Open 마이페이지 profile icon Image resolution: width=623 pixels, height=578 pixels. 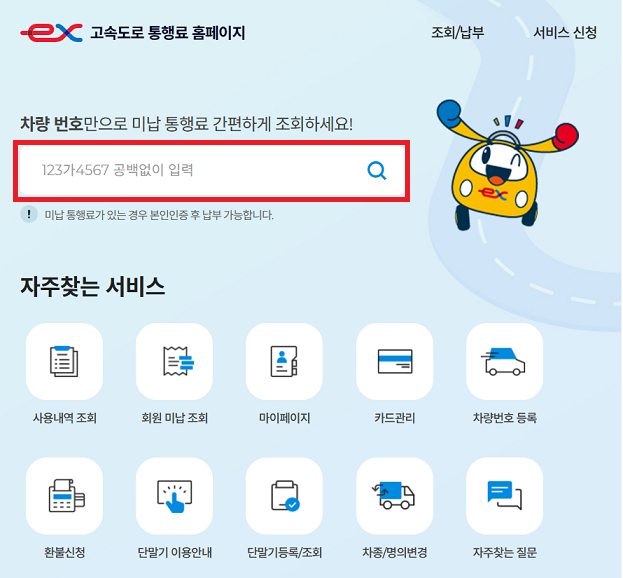(284, 361)
